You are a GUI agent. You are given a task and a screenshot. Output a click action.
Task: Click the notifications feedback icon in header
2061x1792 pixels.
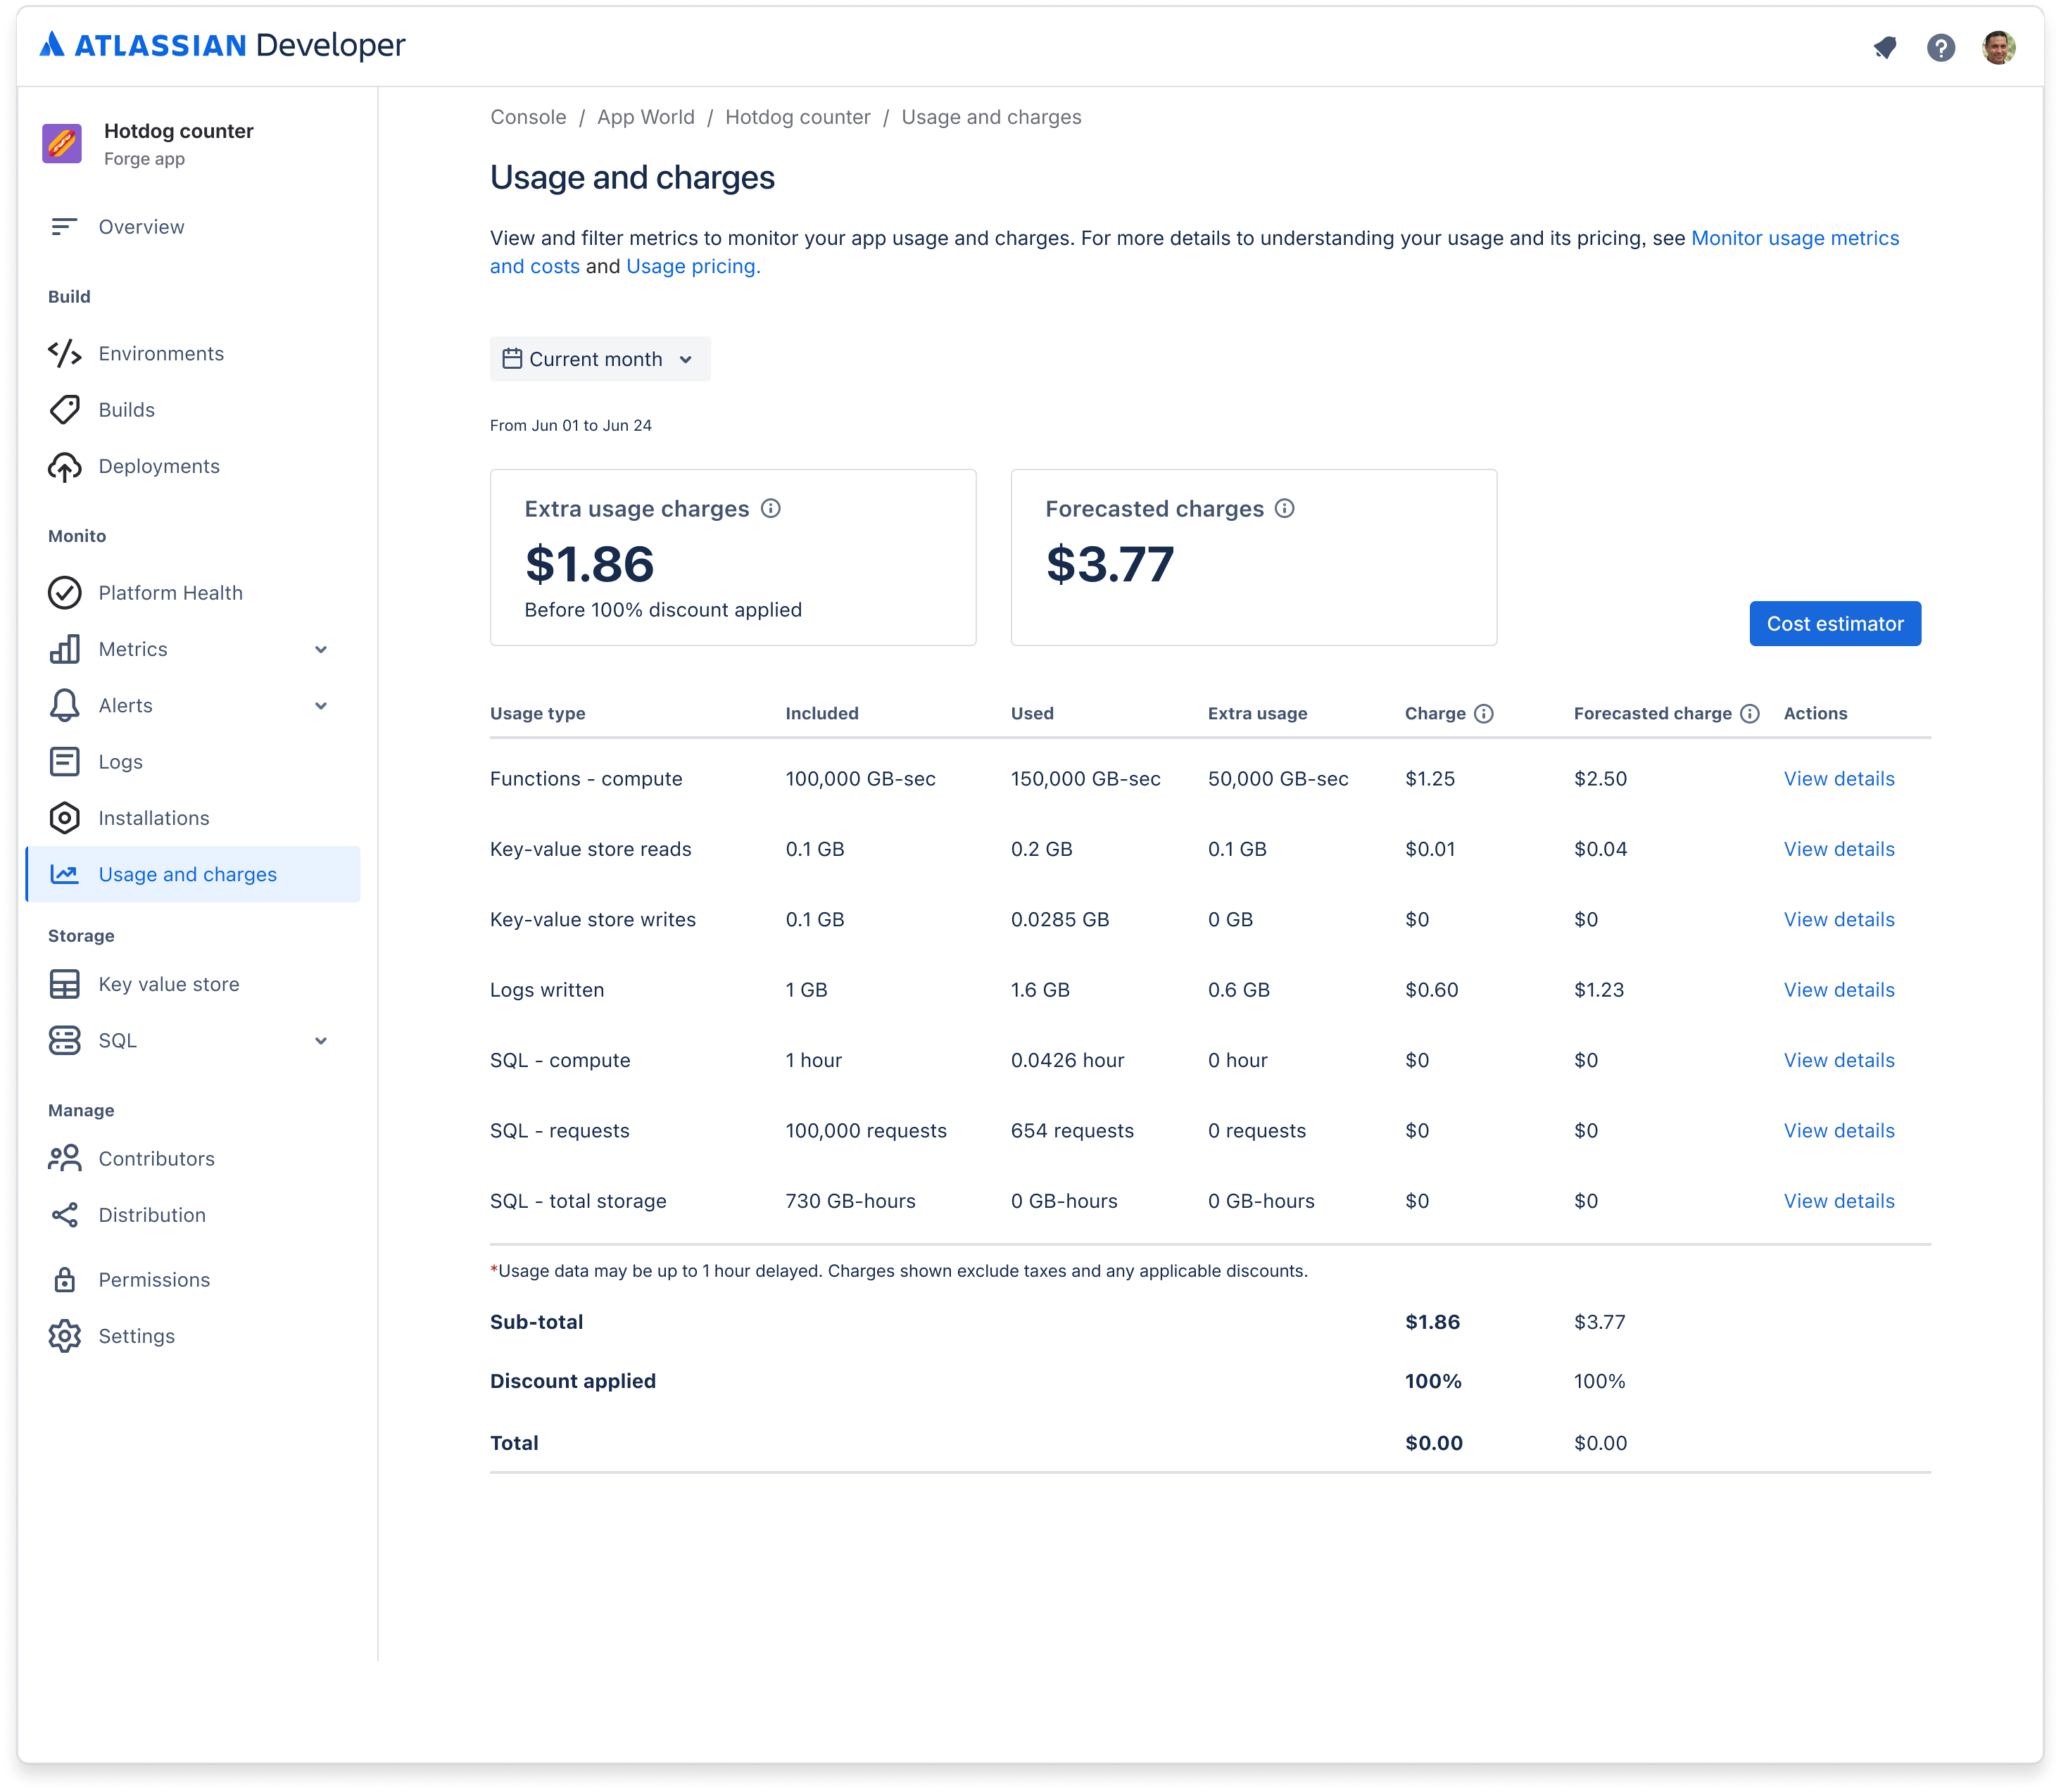[x=1885, y=47]
